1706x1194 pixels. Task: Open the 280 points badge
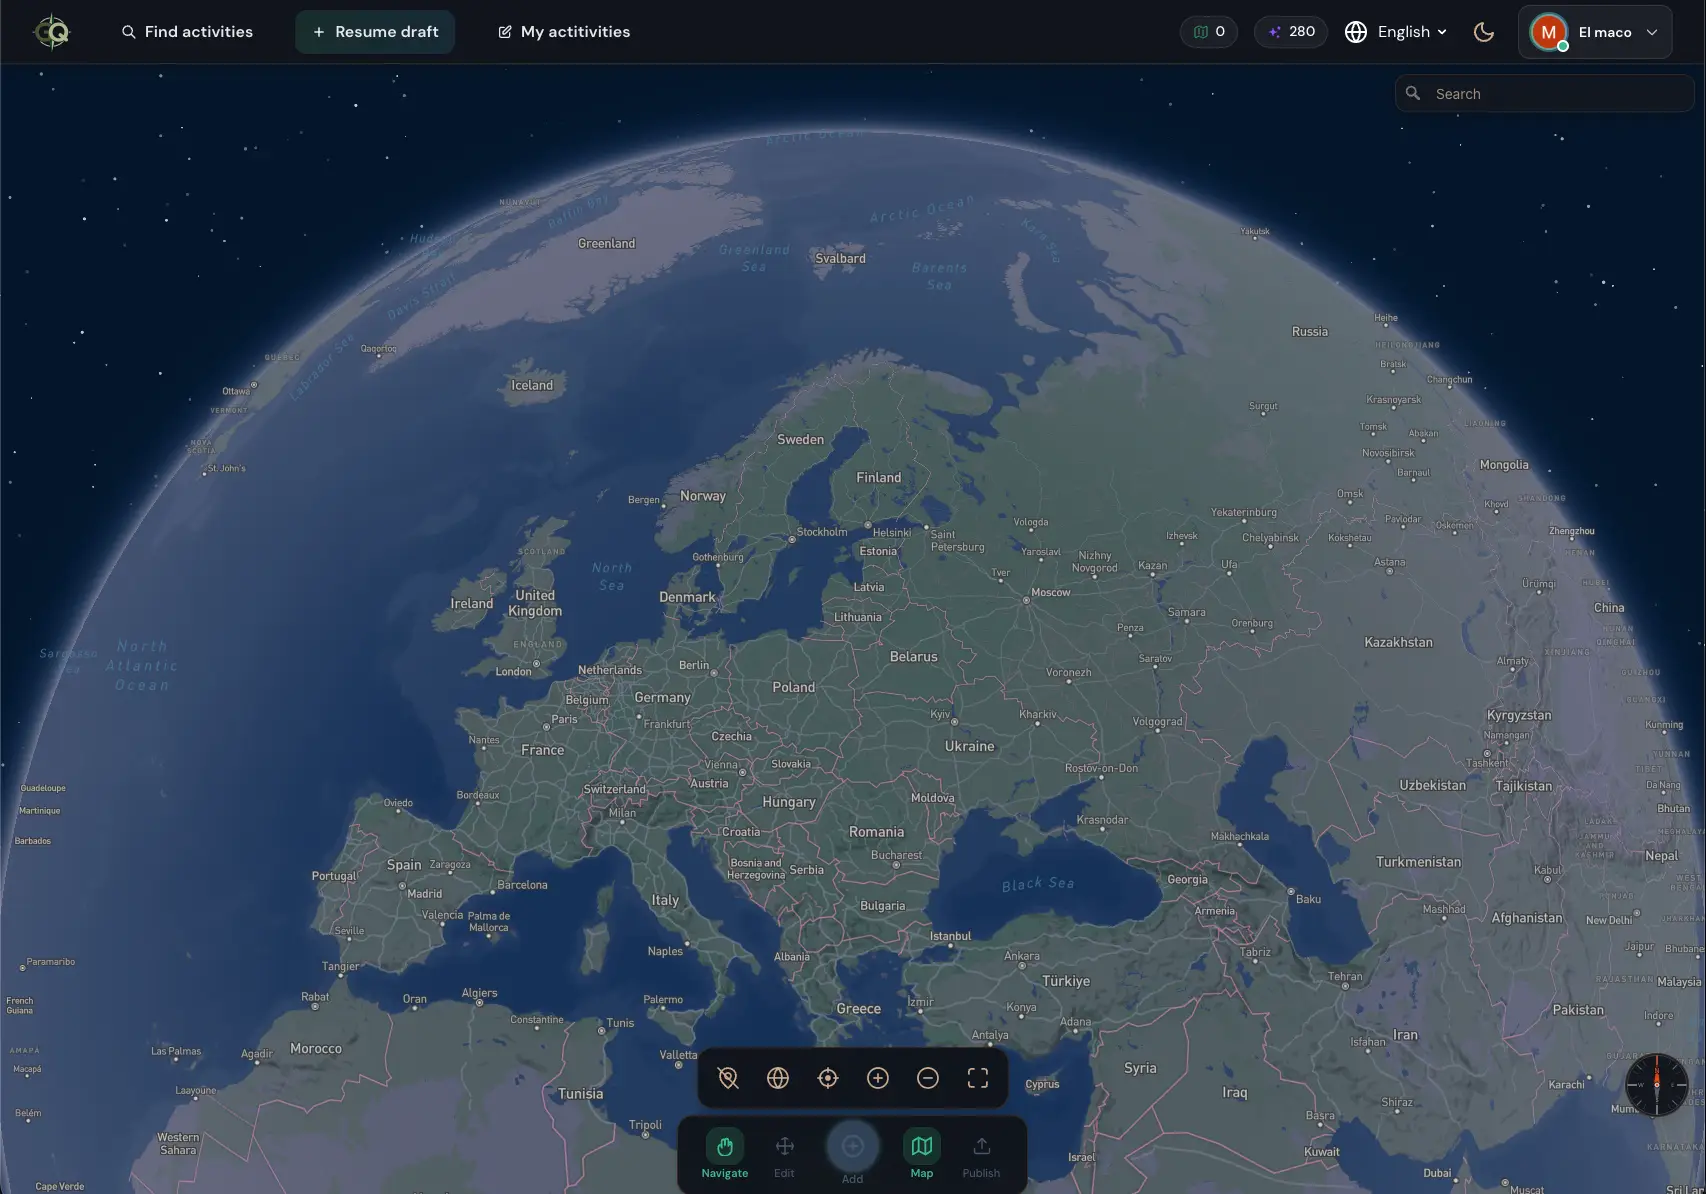point(1291,32)
